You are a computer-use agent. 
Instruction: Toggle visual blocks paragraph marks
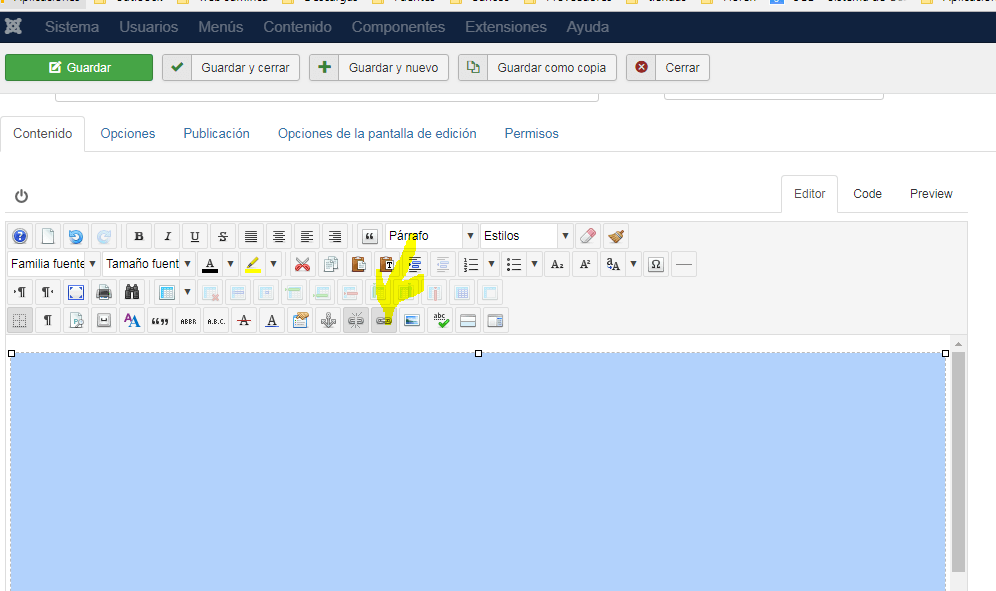[48, 320]
